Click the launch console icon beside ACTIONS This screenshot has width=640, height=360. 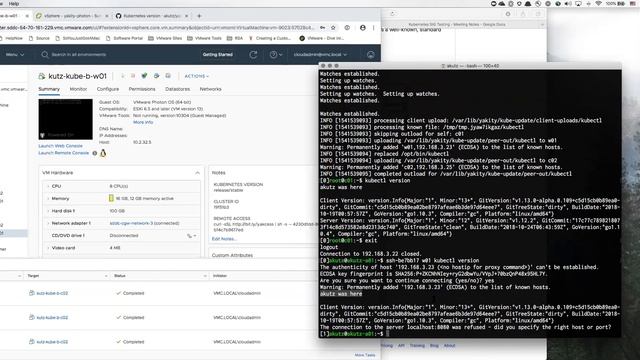coord(168,76)
